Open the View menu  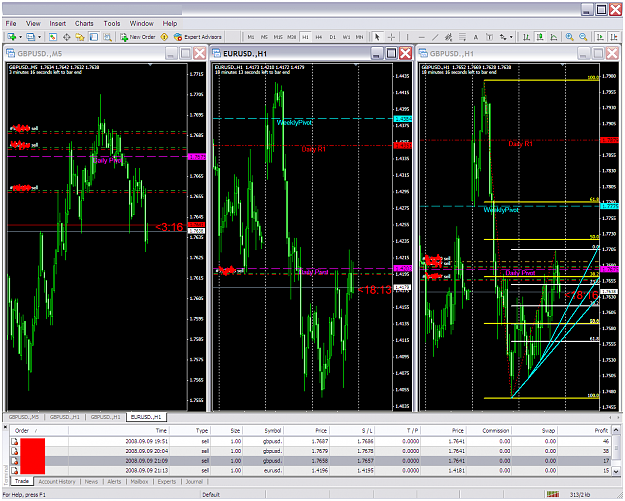coord(33,24)
